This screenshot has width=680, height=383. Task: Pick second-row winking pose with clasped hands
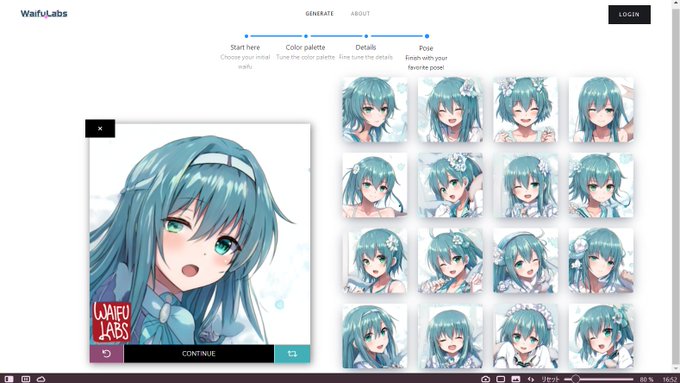click(526, 185)
